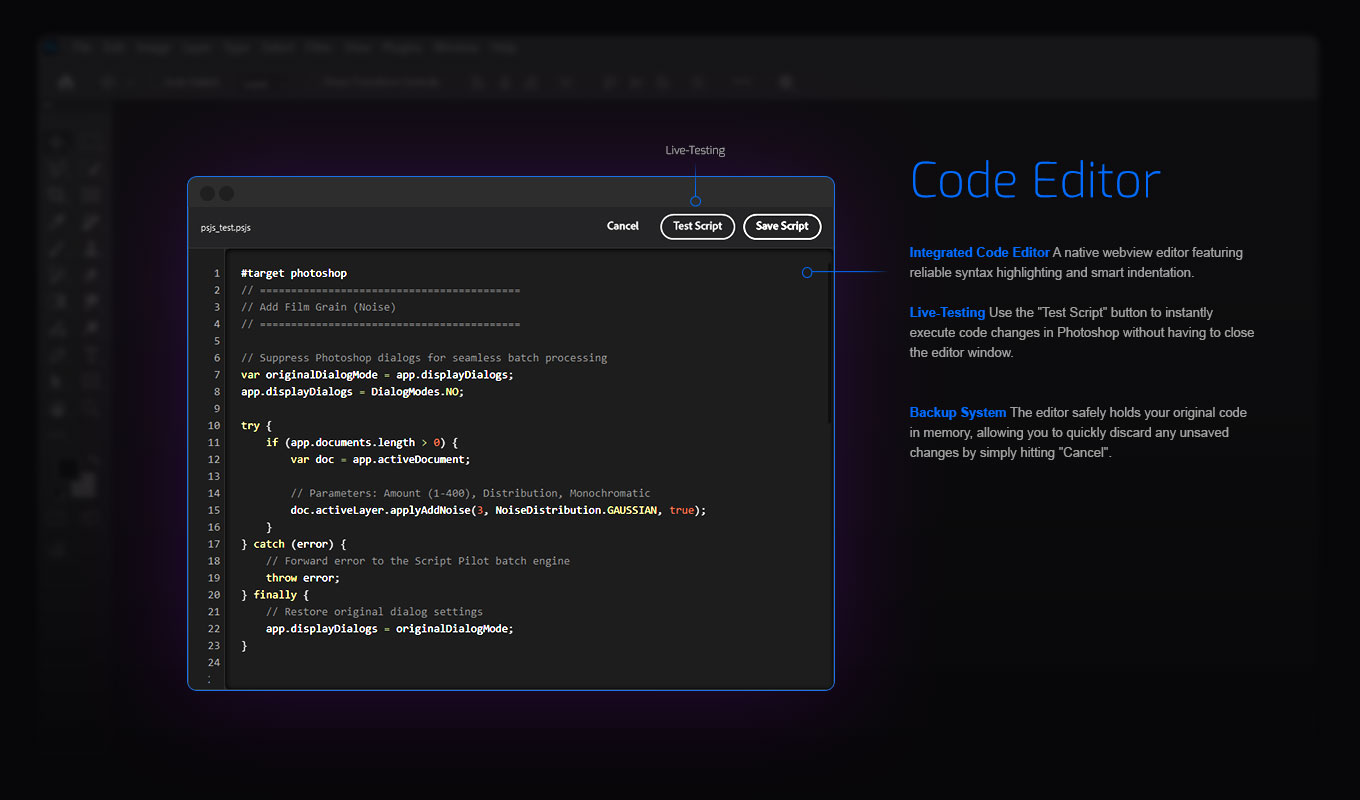Click the callout marker at editor's top-right

point(807,272)
